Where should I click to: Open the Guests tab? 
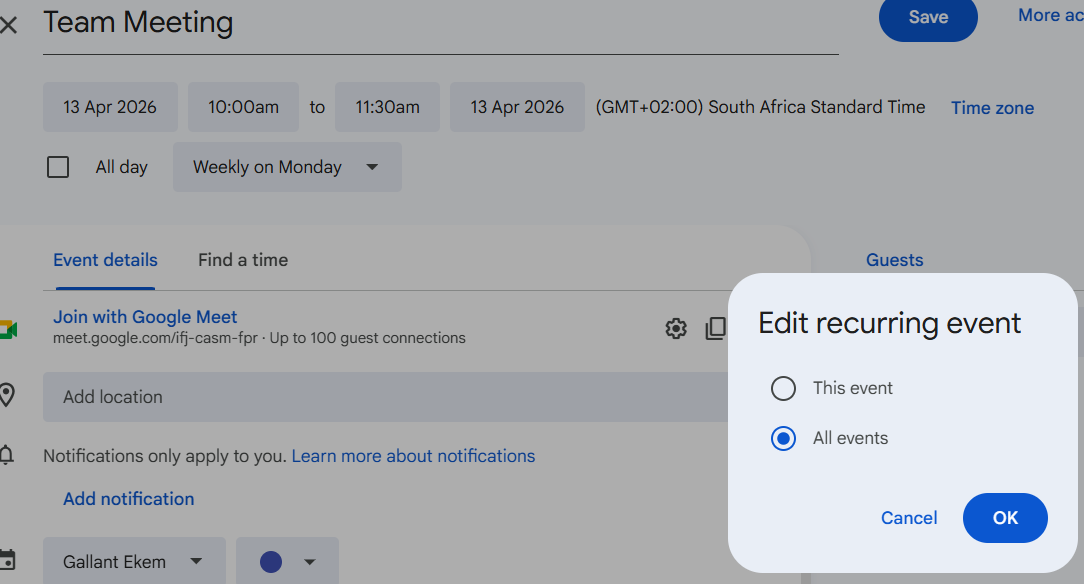click(x=895, y=261)
